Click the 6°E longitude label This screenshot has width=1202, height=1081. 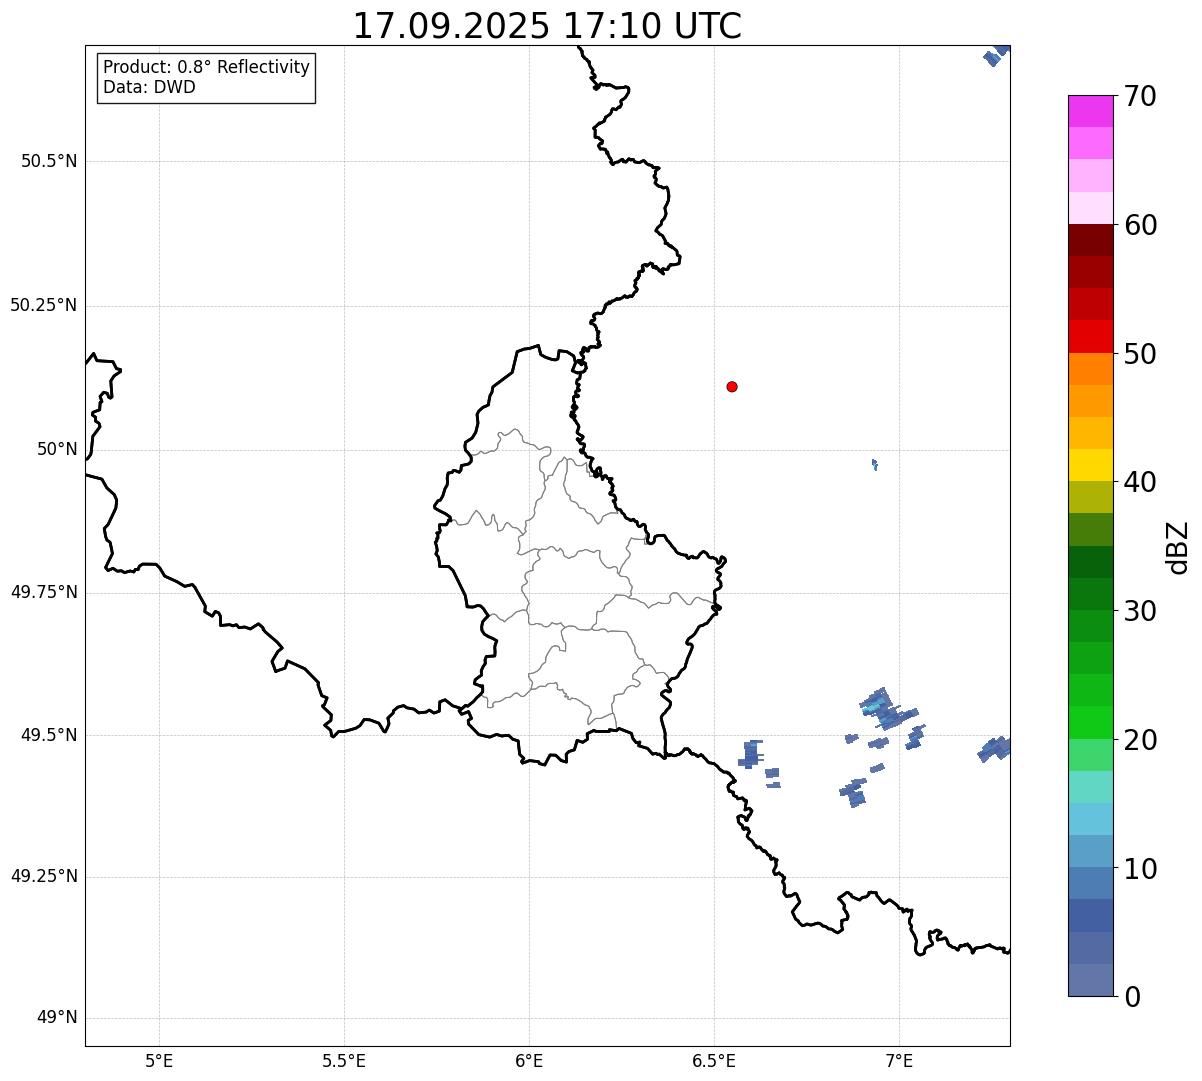pyautogui.click(x=529, y=1061)
